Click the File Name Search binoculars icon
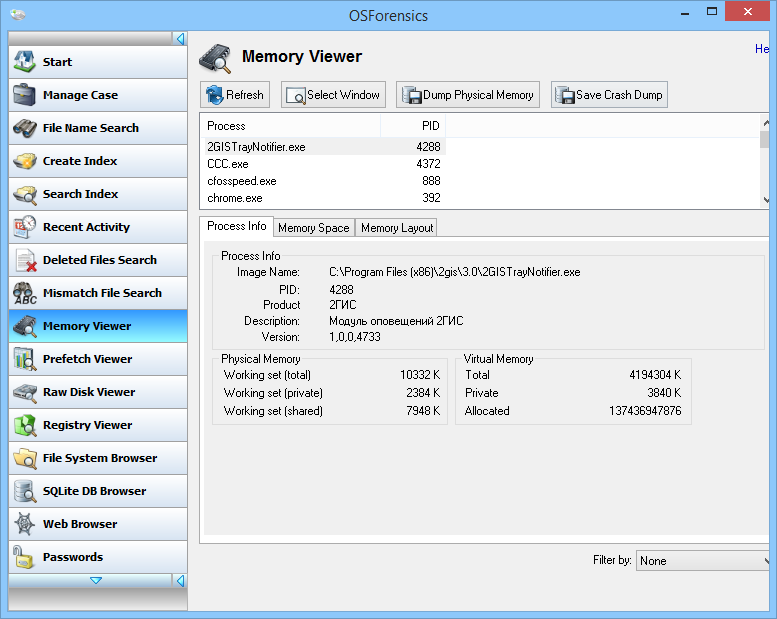The height and width of the screenshot is (619, 777). (24, 128)
